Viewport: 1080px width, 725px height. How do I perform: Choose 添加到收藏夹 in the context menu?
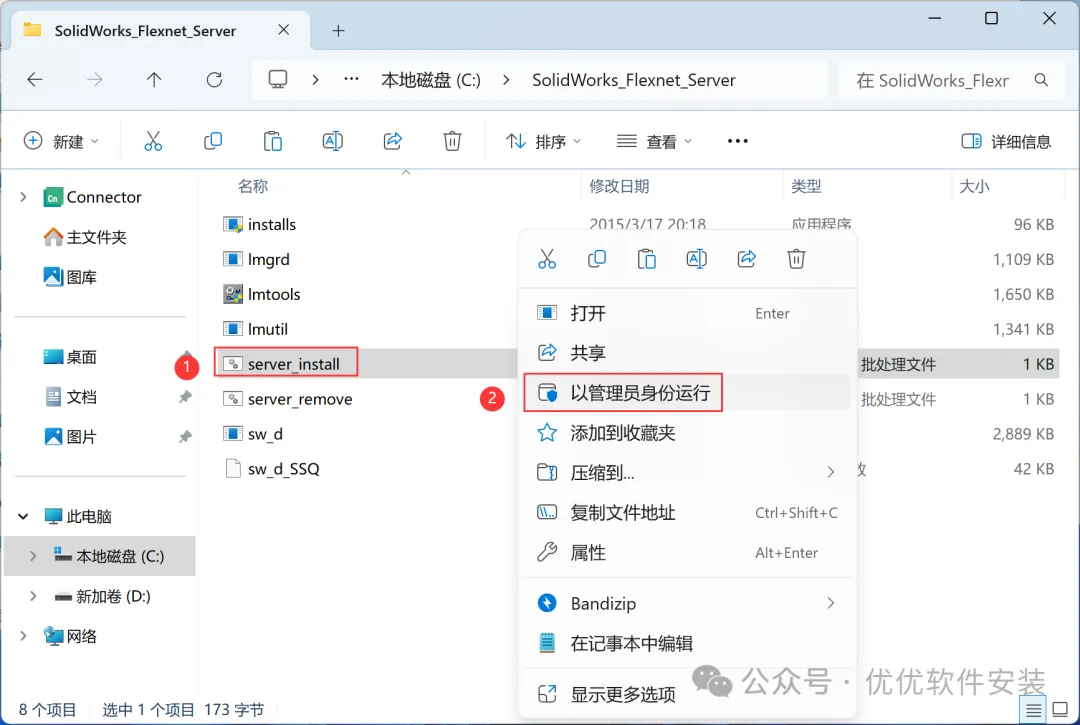[x=687, y=432]
